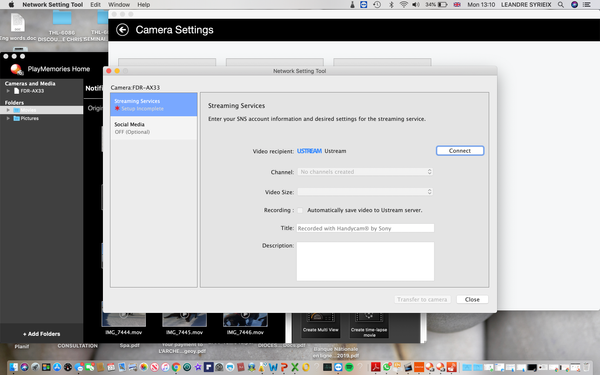Image resolution: width=600 pixels, height=375 pixels.
Task: Click the UK flag input source icon
Action: (457, 5)
